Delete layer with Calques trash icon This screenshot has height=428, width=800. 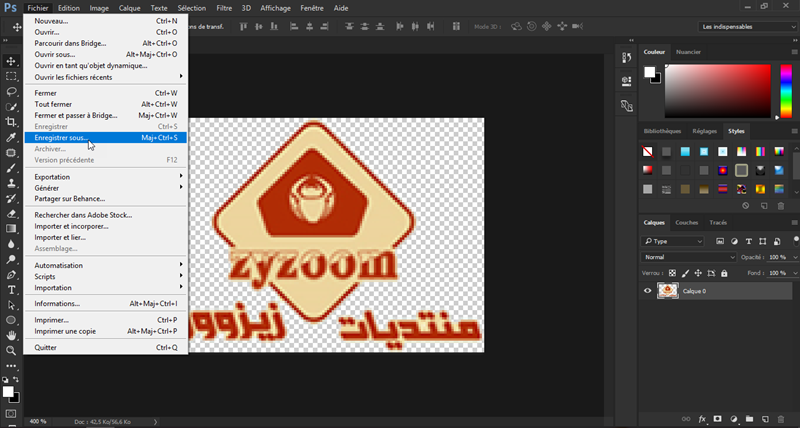coord(781,419)
